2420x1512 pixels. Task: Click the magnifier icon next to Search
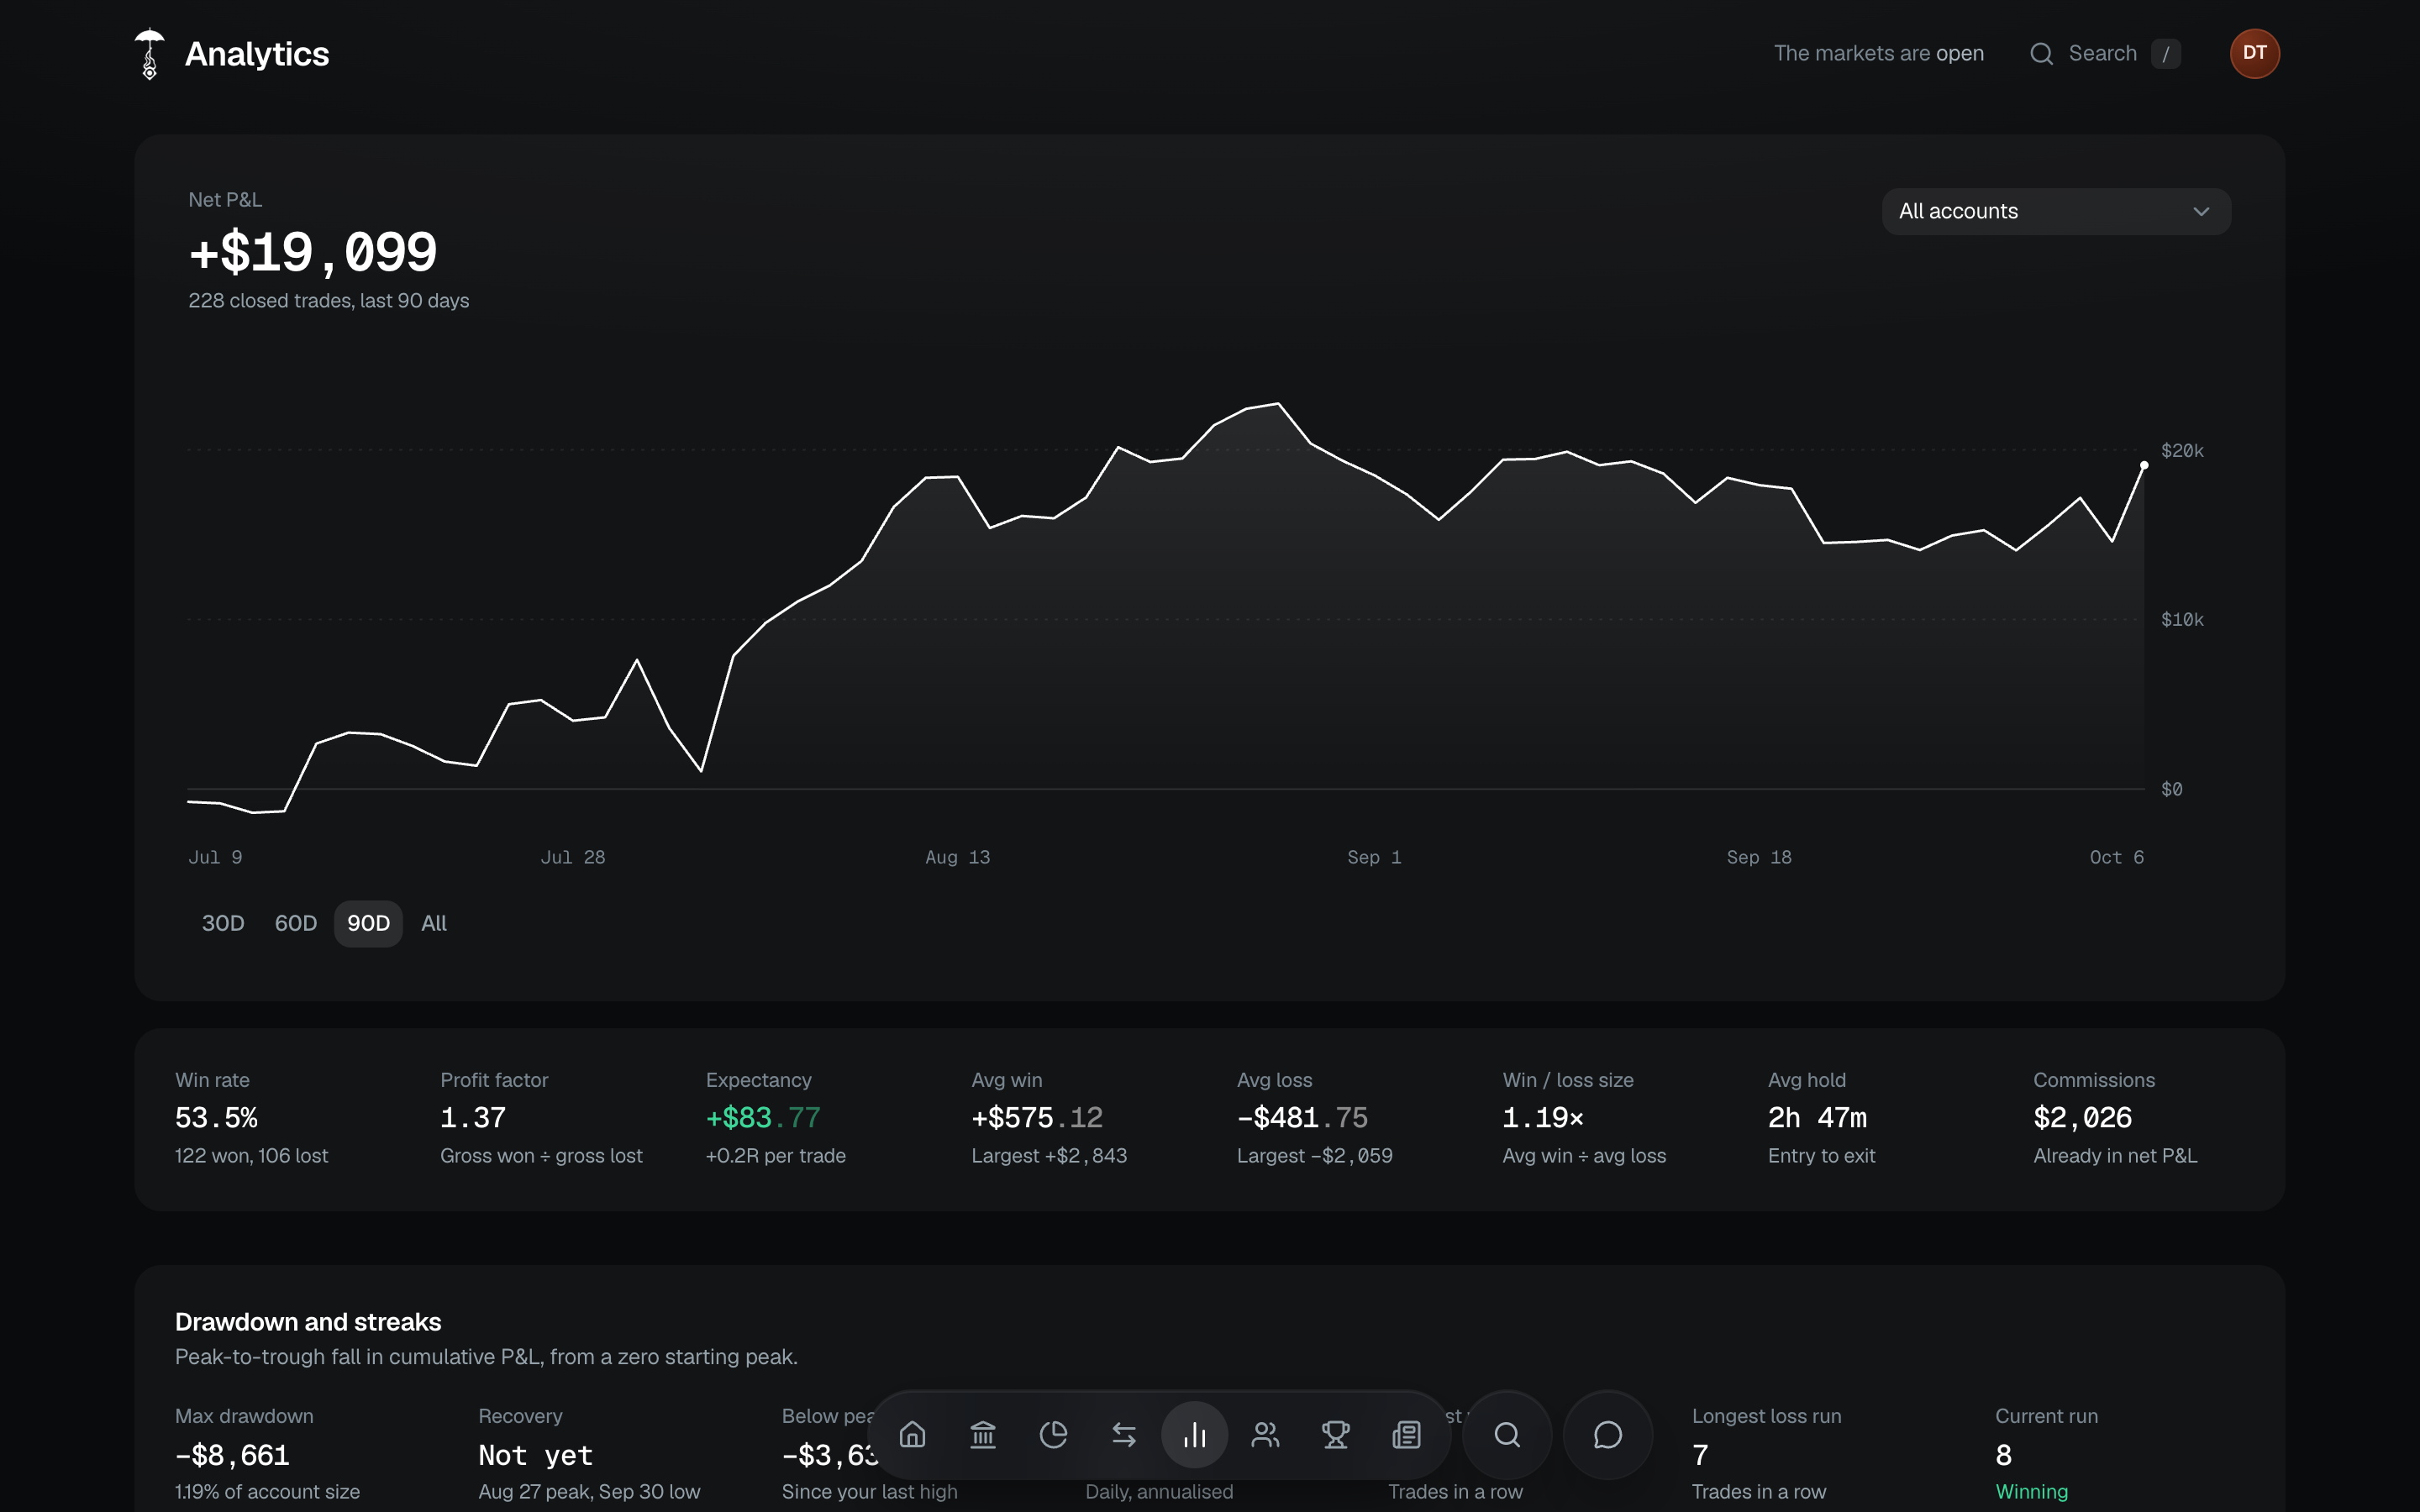click(2041, 54)
